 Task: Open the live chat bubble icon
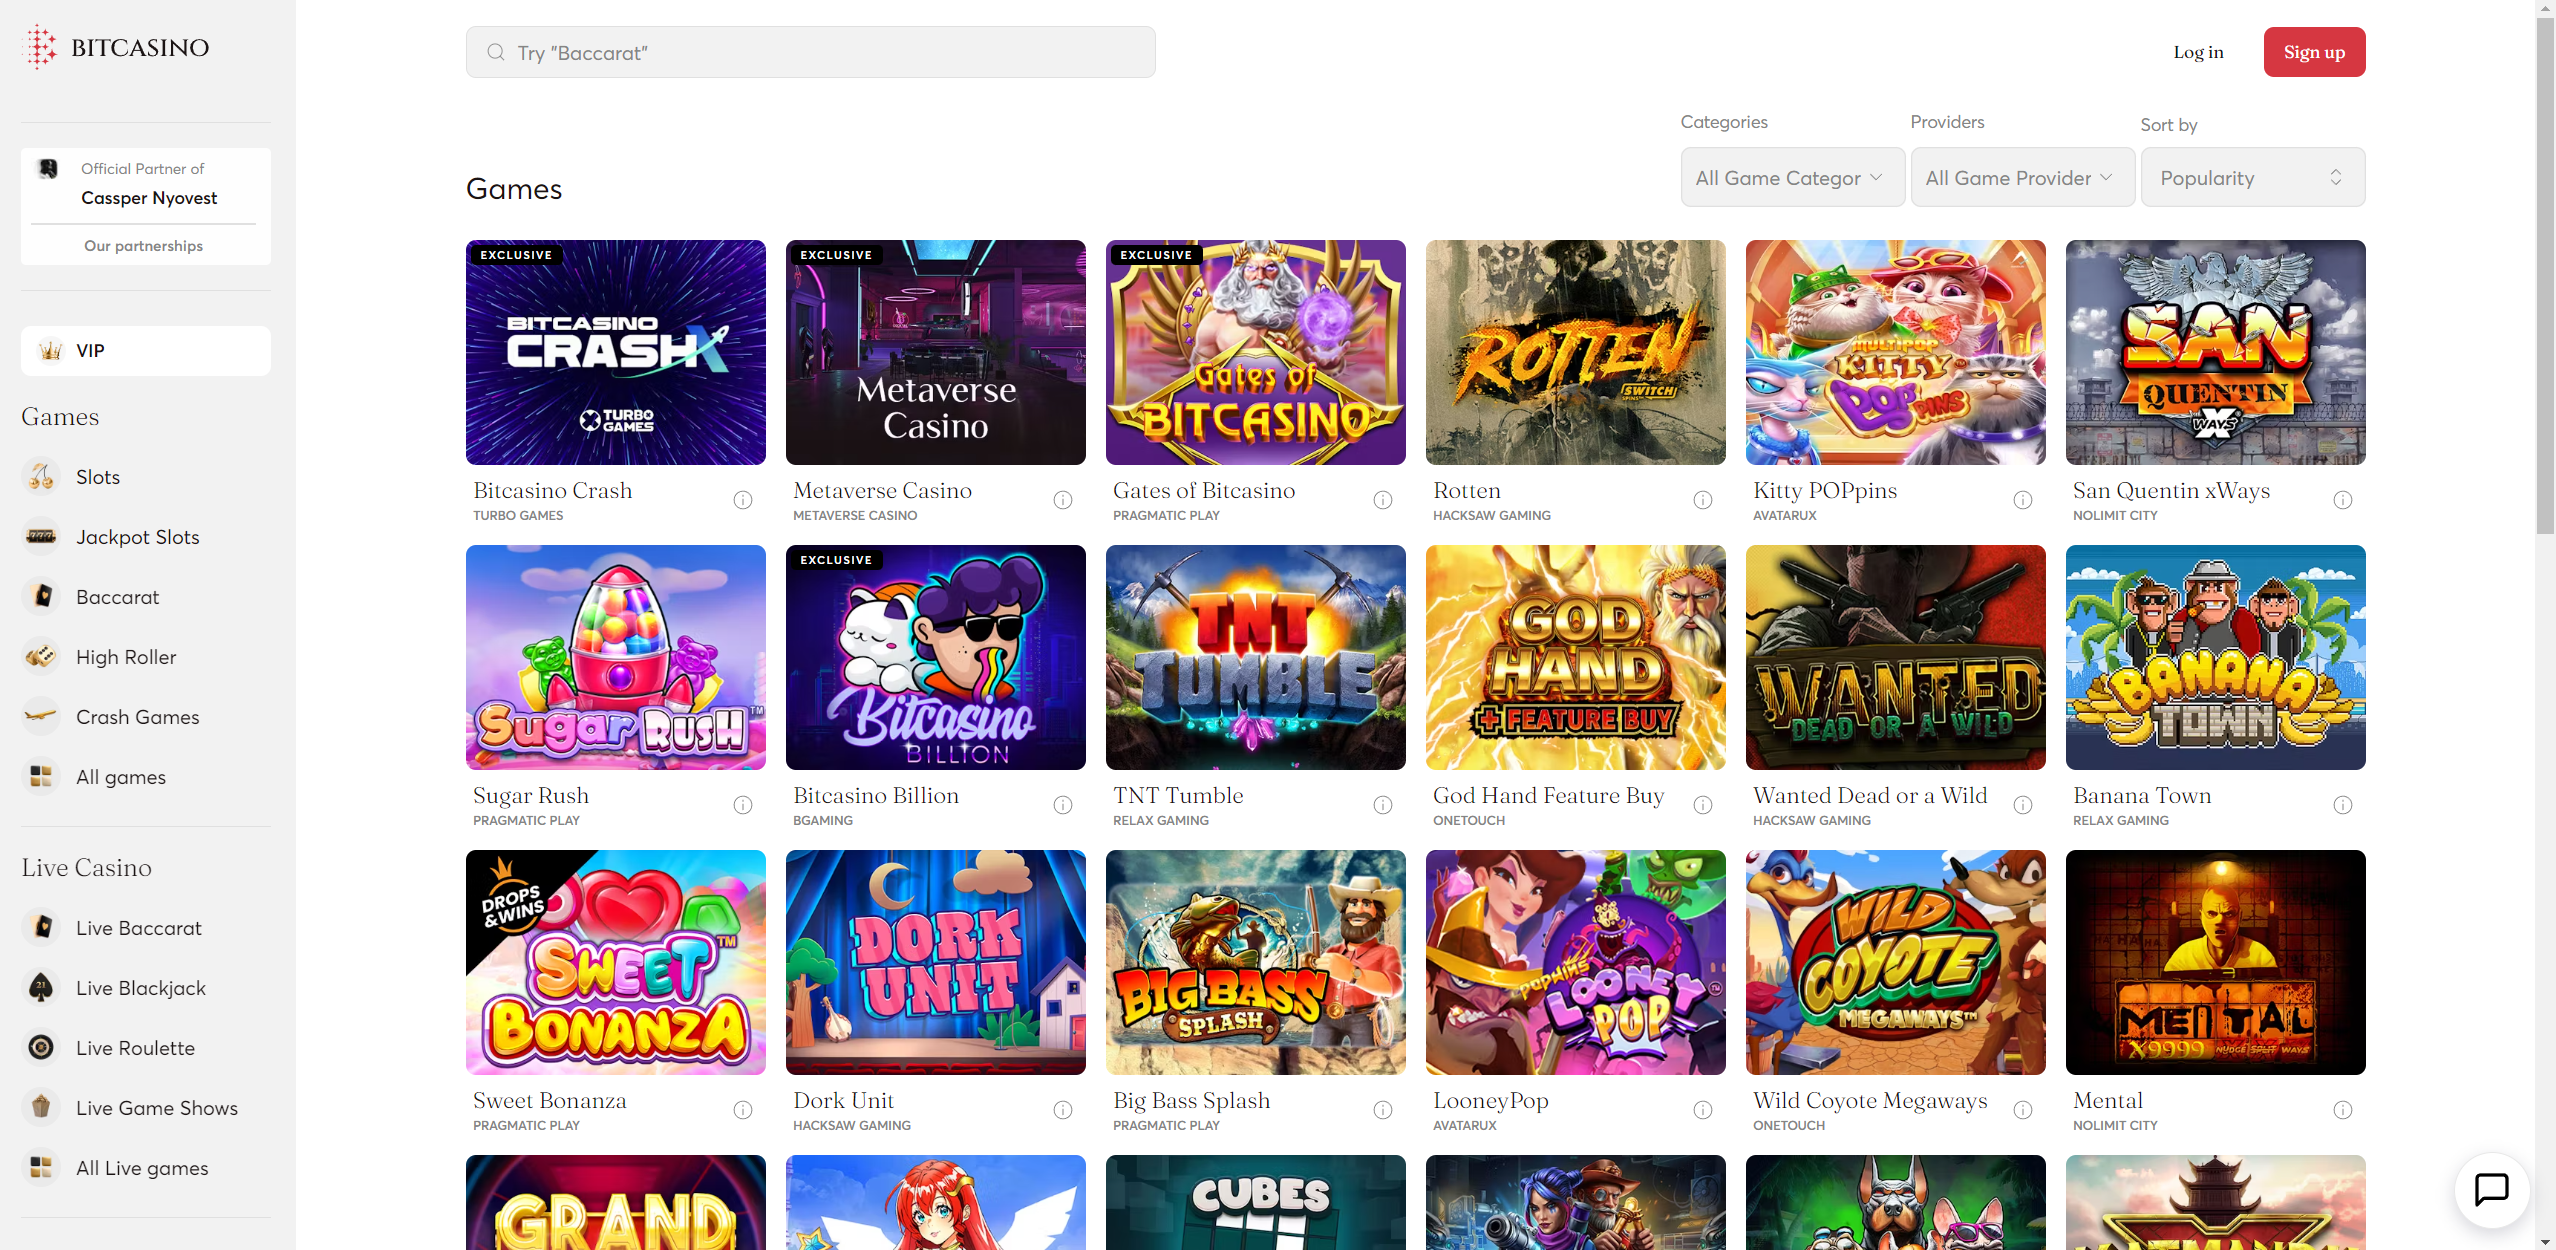(x=2491, y=1190)
